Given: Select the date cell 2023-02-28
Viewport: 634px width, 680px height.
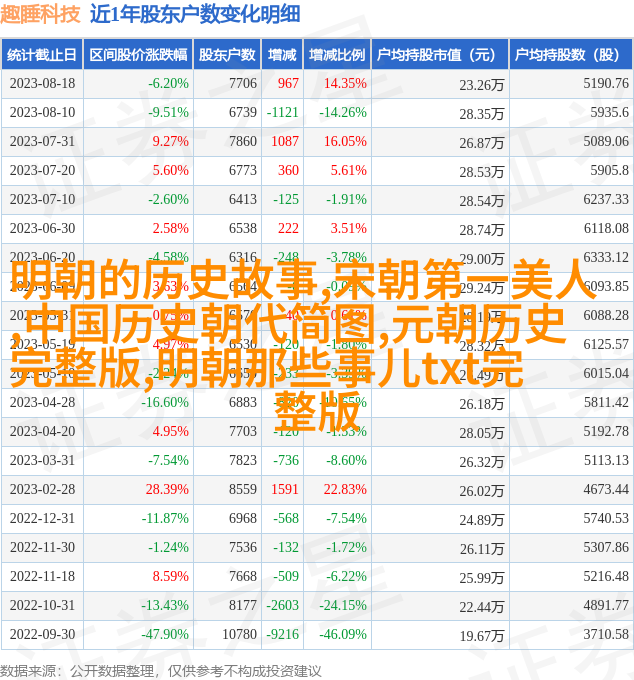Looking at the screenshot, I should [x=42, y=490].
